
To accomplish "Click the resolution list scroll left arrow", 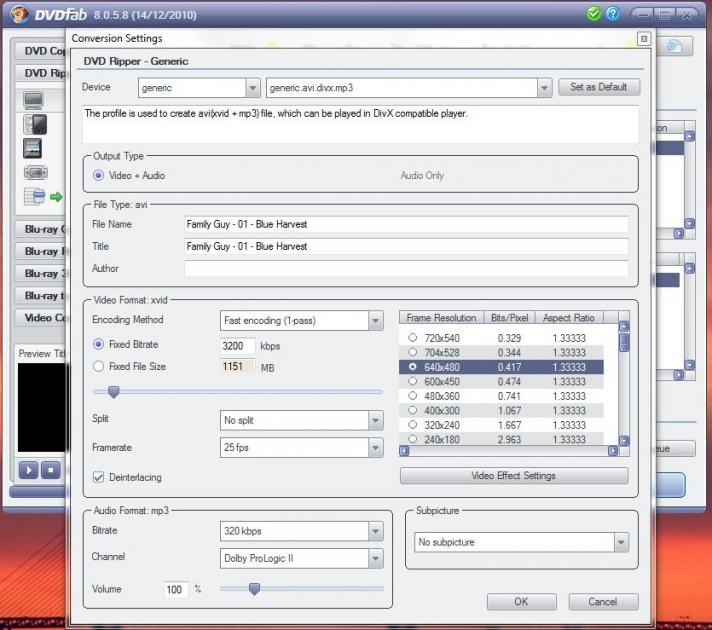I will pyautogui.click(x=404, y=451).
